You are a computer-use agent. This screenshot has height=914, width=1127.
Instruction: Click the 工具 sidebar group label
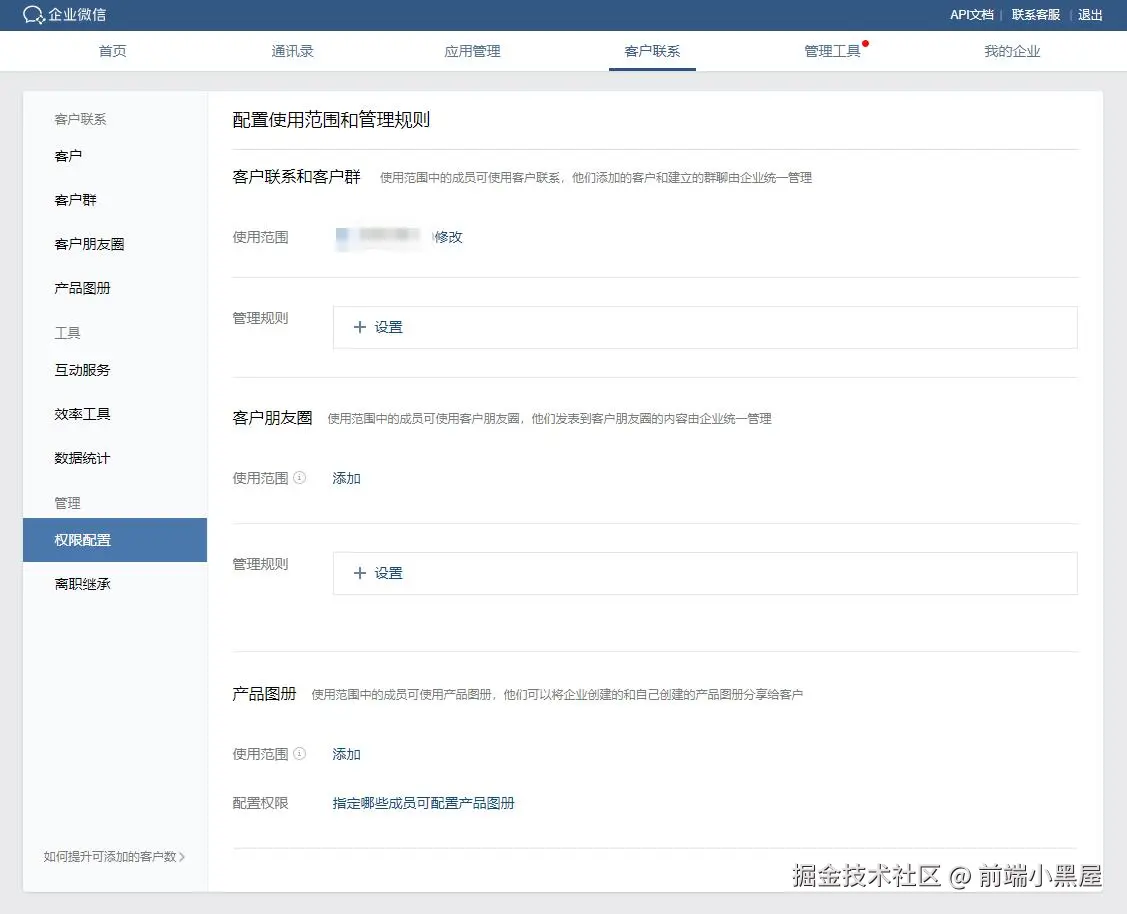coord(68,333)
